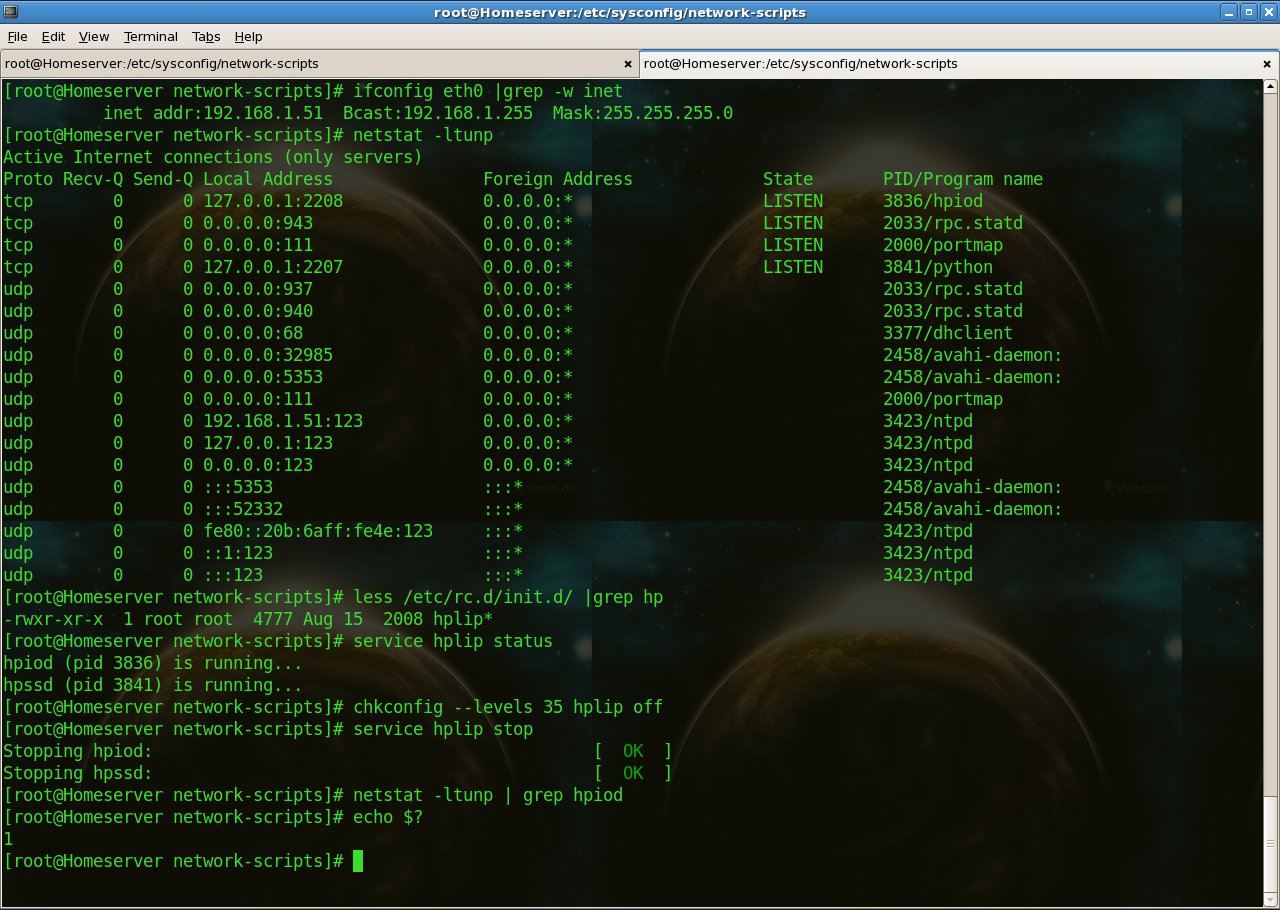Click local address '0.0.0.0:32985'
Screen dimensions: 1280x910
click(268, 355)
